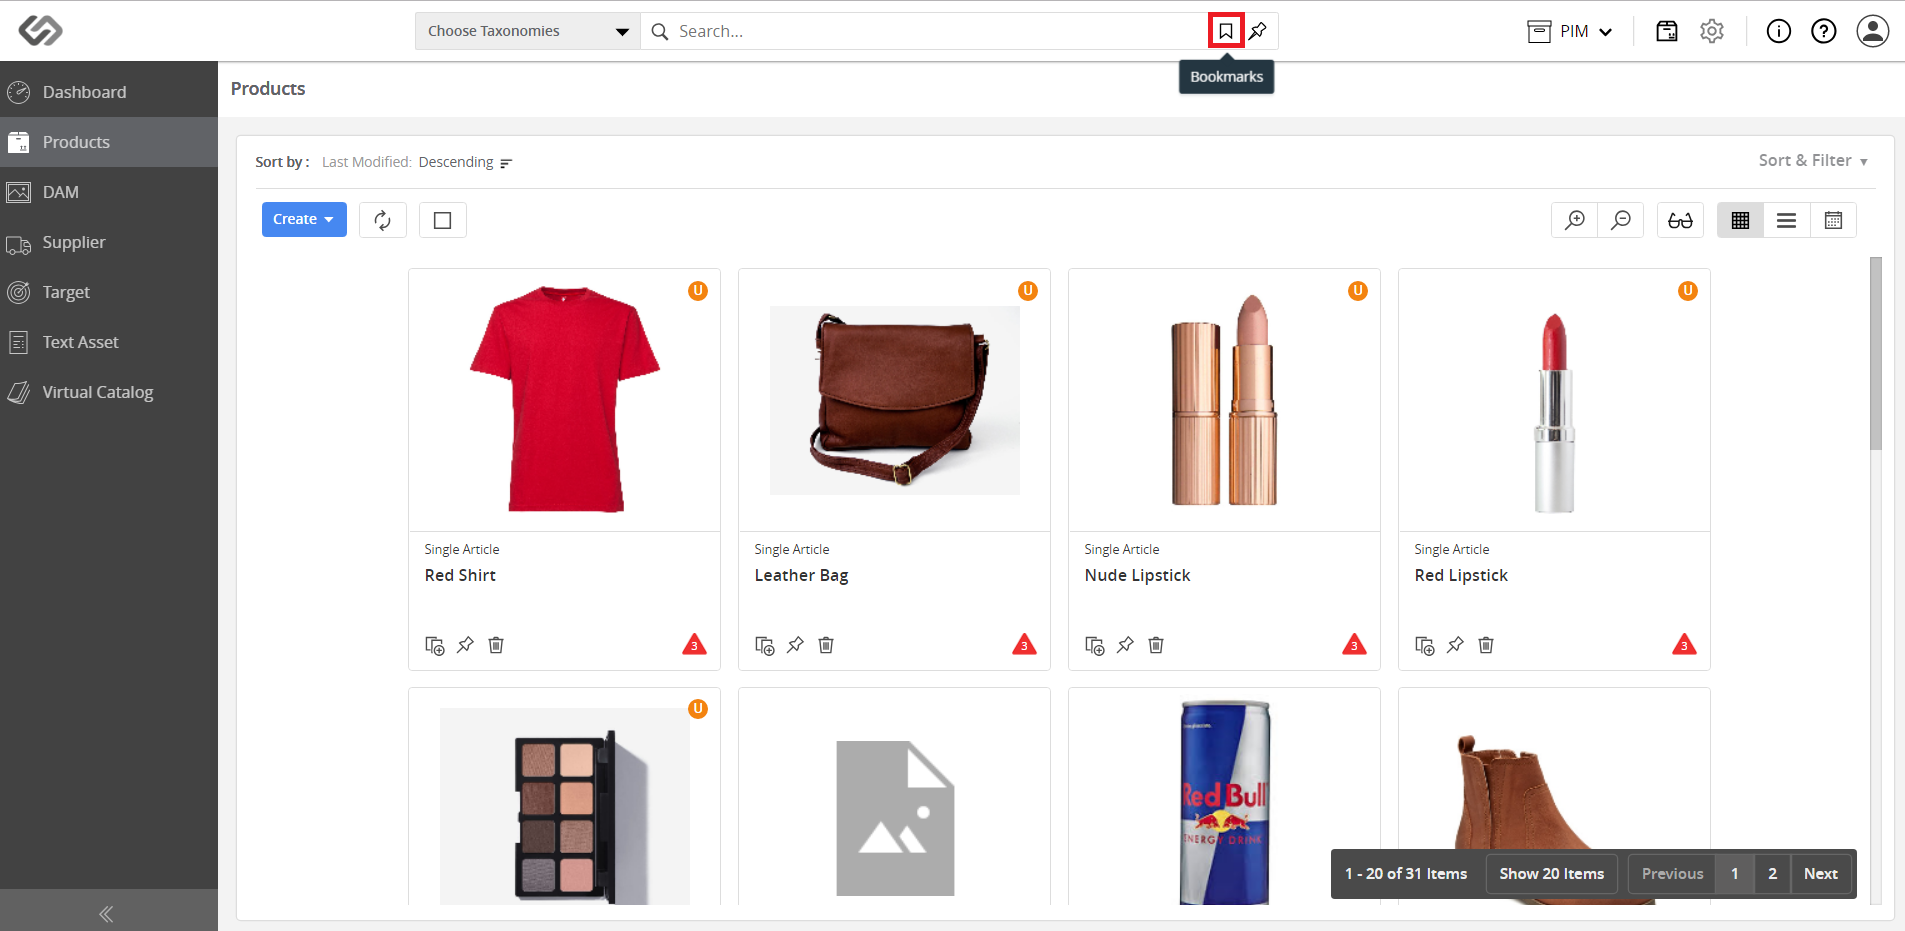This screenshot has height=931, width=1905.
Task: Click the zoom out magnifier icon
Action: click(x=1621, y=220)
